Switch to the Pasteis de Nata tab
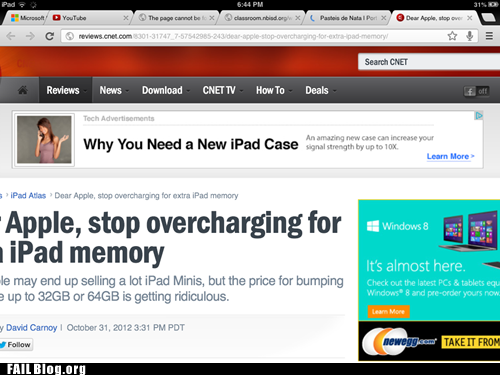 [x=347, y=18]
